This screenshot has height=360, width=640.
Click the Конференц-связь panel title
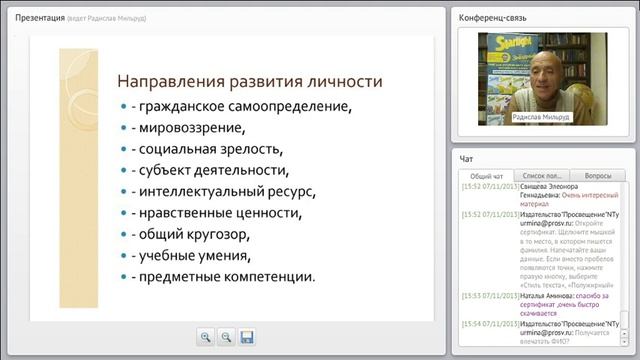493,18
